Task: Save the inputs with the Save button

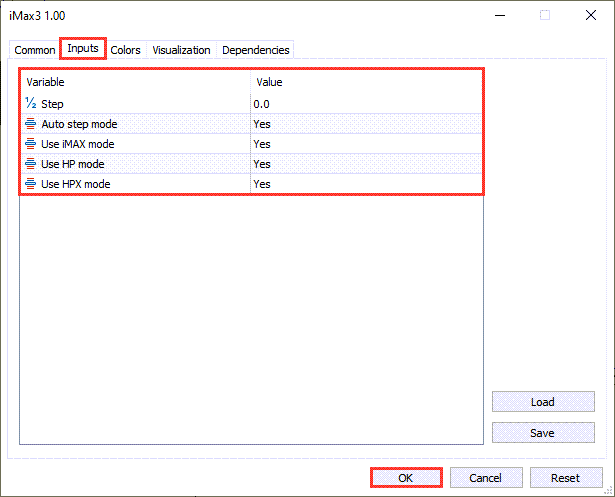Action: 543,433
